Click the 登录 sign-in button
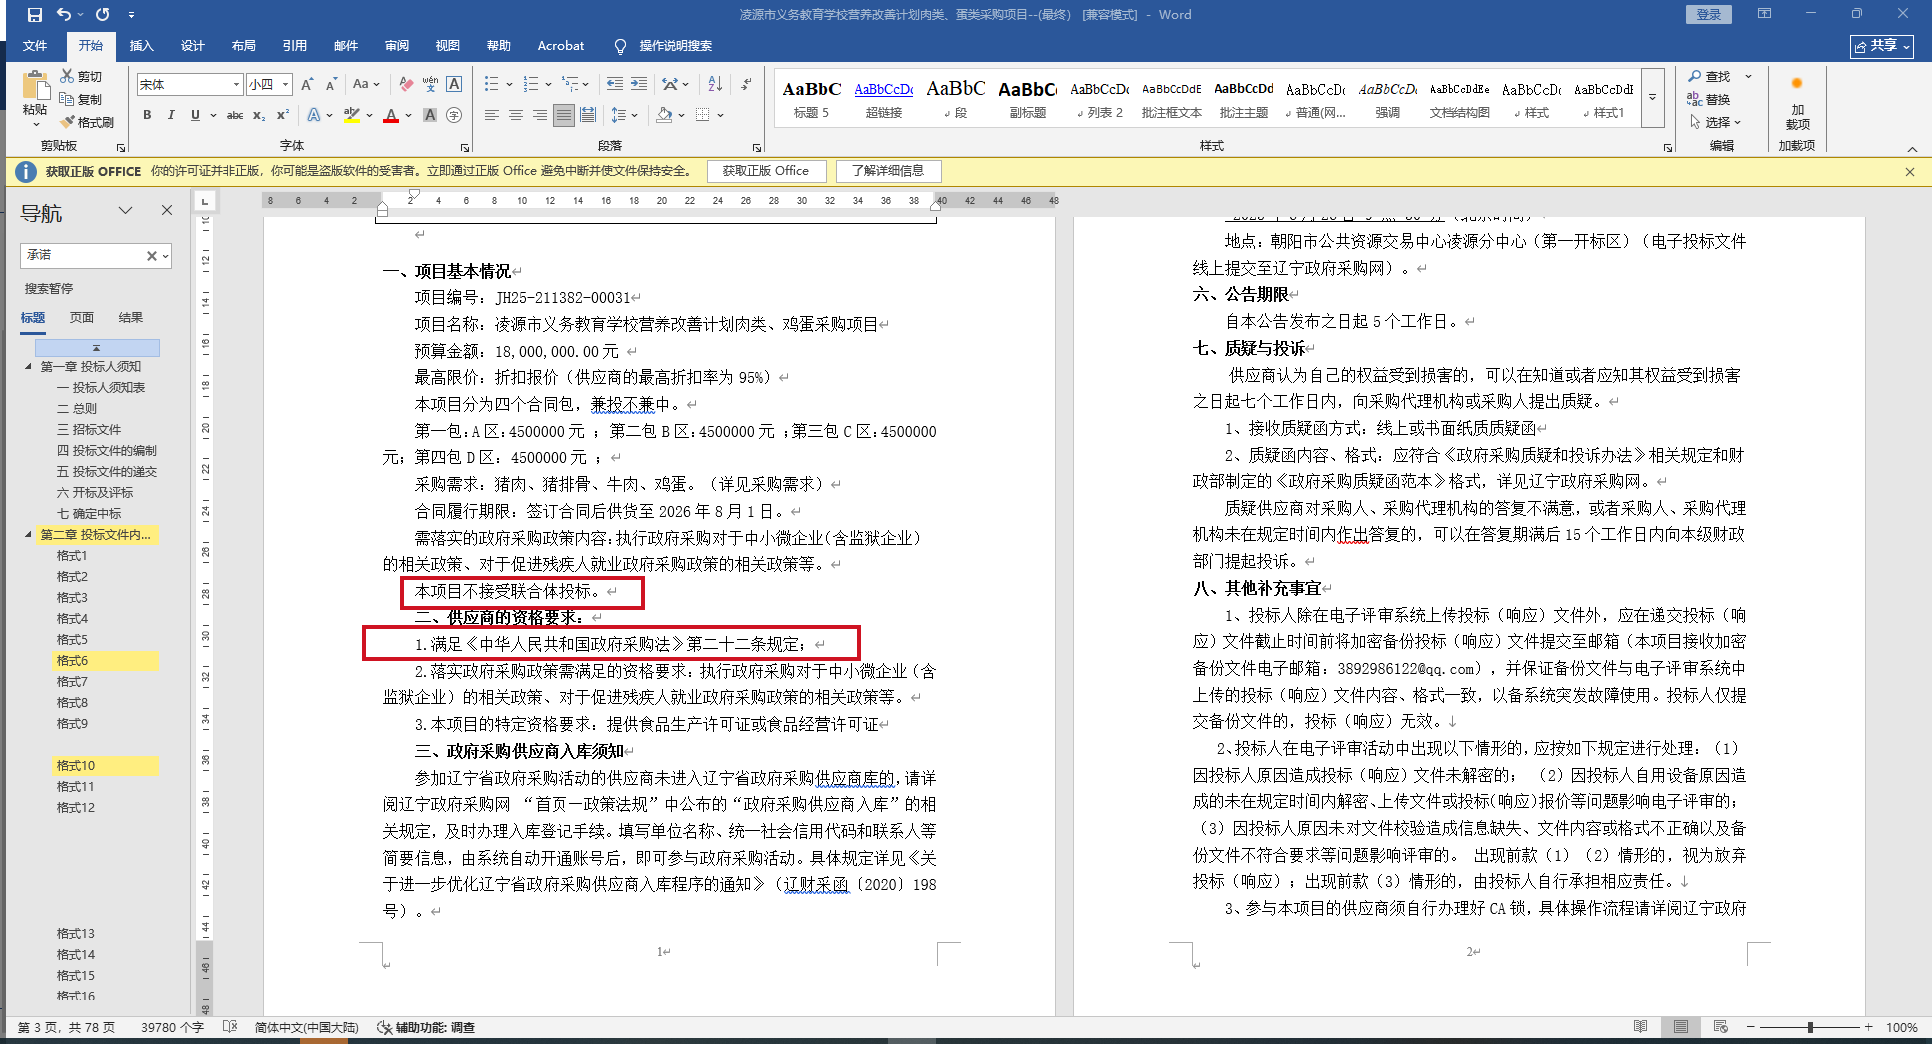 click(x=1709, y=14)
